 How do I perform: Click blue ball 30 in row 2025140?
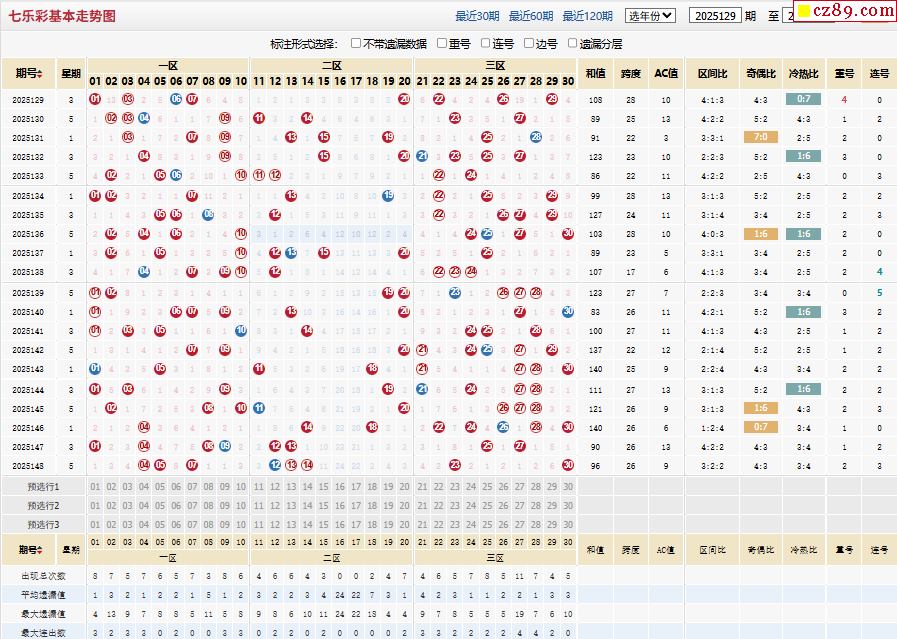tap(568, 311)
